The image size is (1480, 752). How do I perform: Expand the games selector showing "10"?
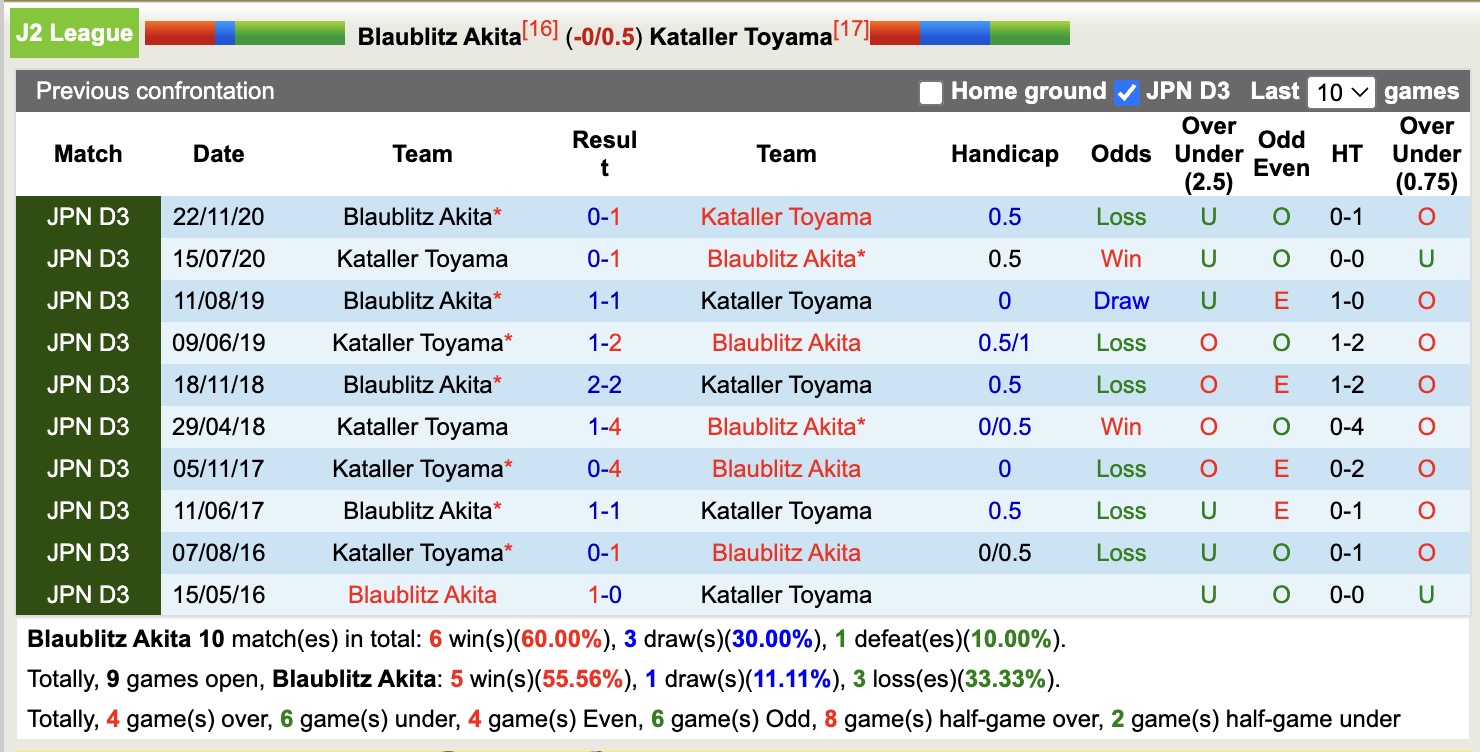1341,91
